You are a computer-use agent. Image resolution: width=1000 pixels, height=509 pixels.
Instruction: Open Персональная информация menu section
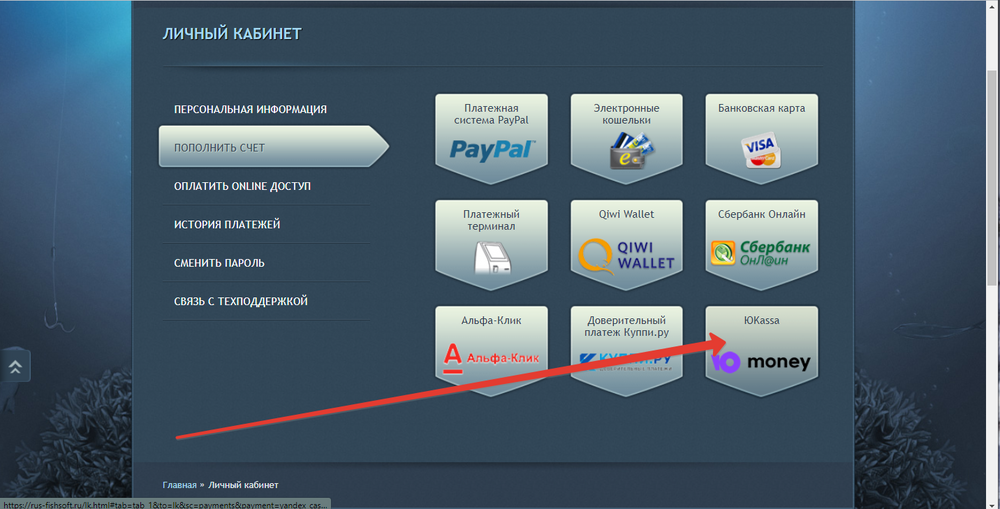tap(250, 109)
